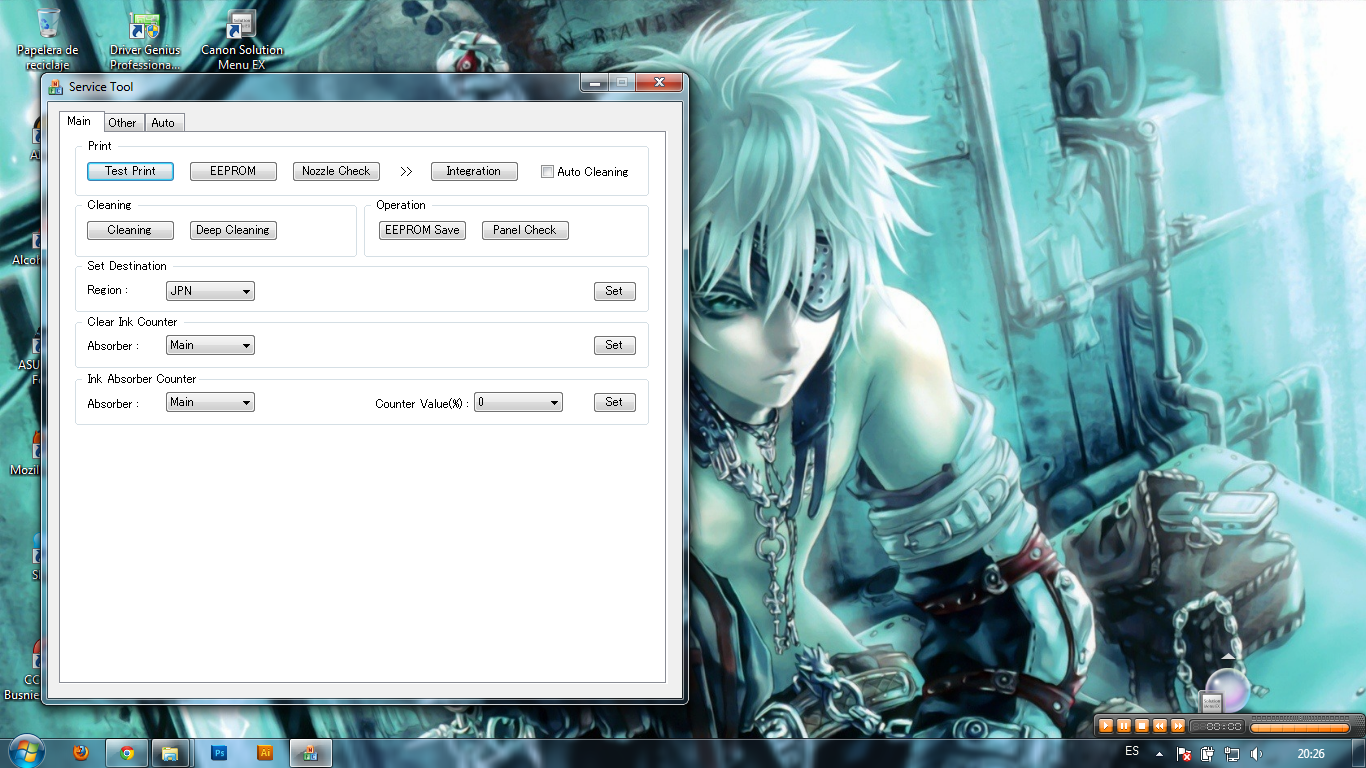Open the Region dropdown showing JPN
Viewport: 1366px width, 768px height.
210,291
